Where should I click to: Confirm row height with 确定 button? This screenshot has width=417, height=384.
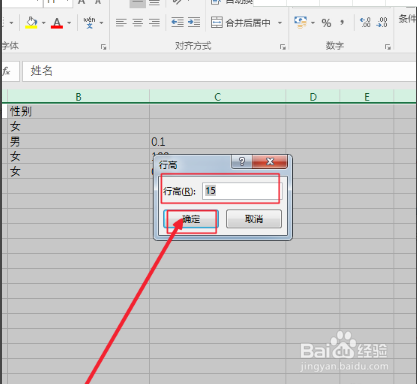191,219
